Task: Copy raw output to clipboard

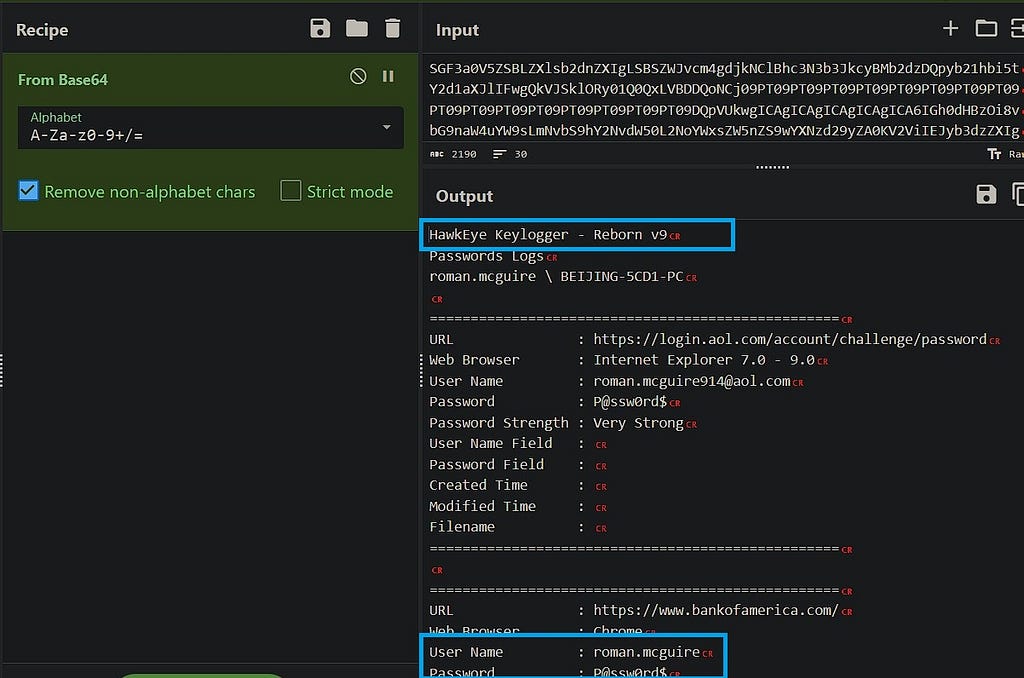Action: 1017,194
